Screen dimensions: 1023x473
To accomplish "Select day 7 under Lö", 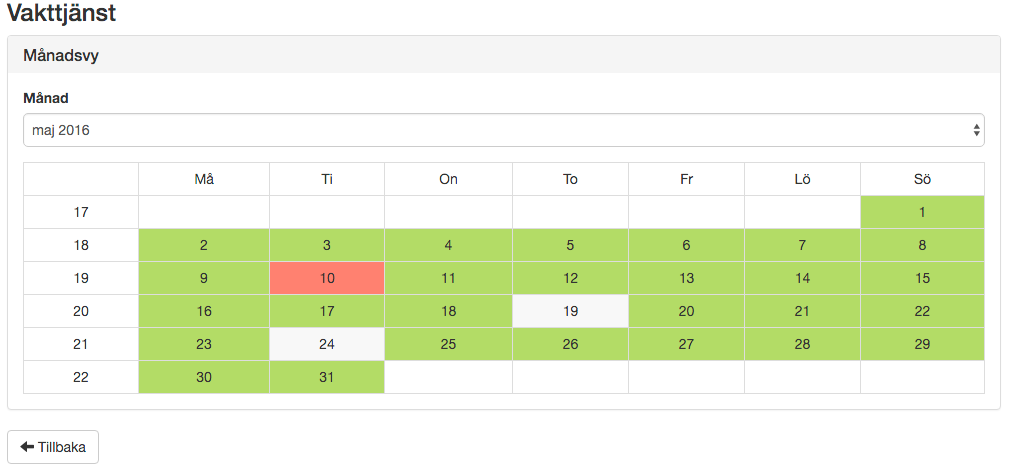I will pyautogui.click(x=802, y=245).
